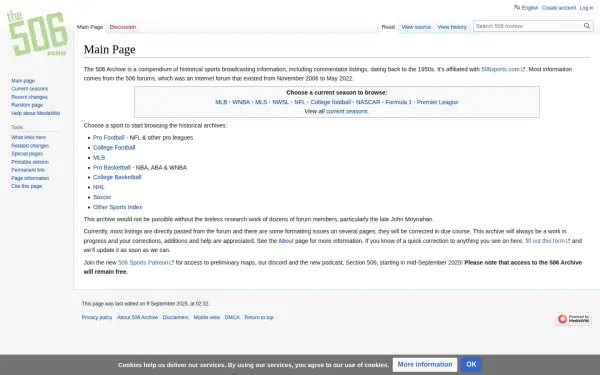600x375 pixels.
Task: Open the Pro Football archives
Action: point(109,138)
